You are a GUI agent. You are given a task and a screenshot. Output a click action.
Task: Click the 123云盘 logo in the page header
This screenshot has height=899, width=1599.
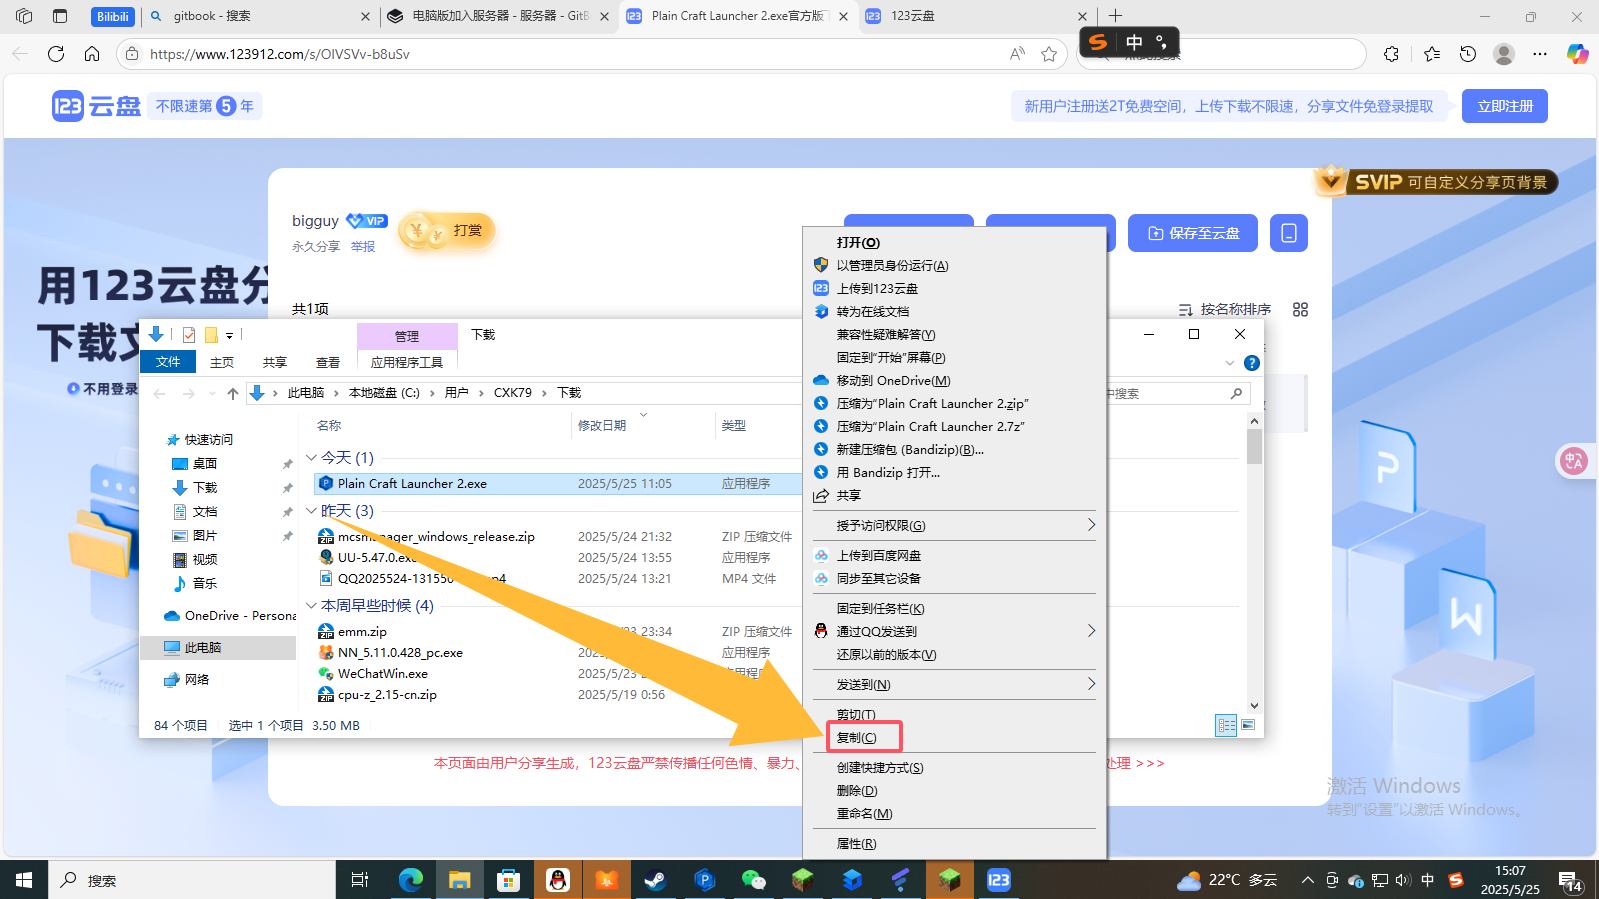point(96,106)
